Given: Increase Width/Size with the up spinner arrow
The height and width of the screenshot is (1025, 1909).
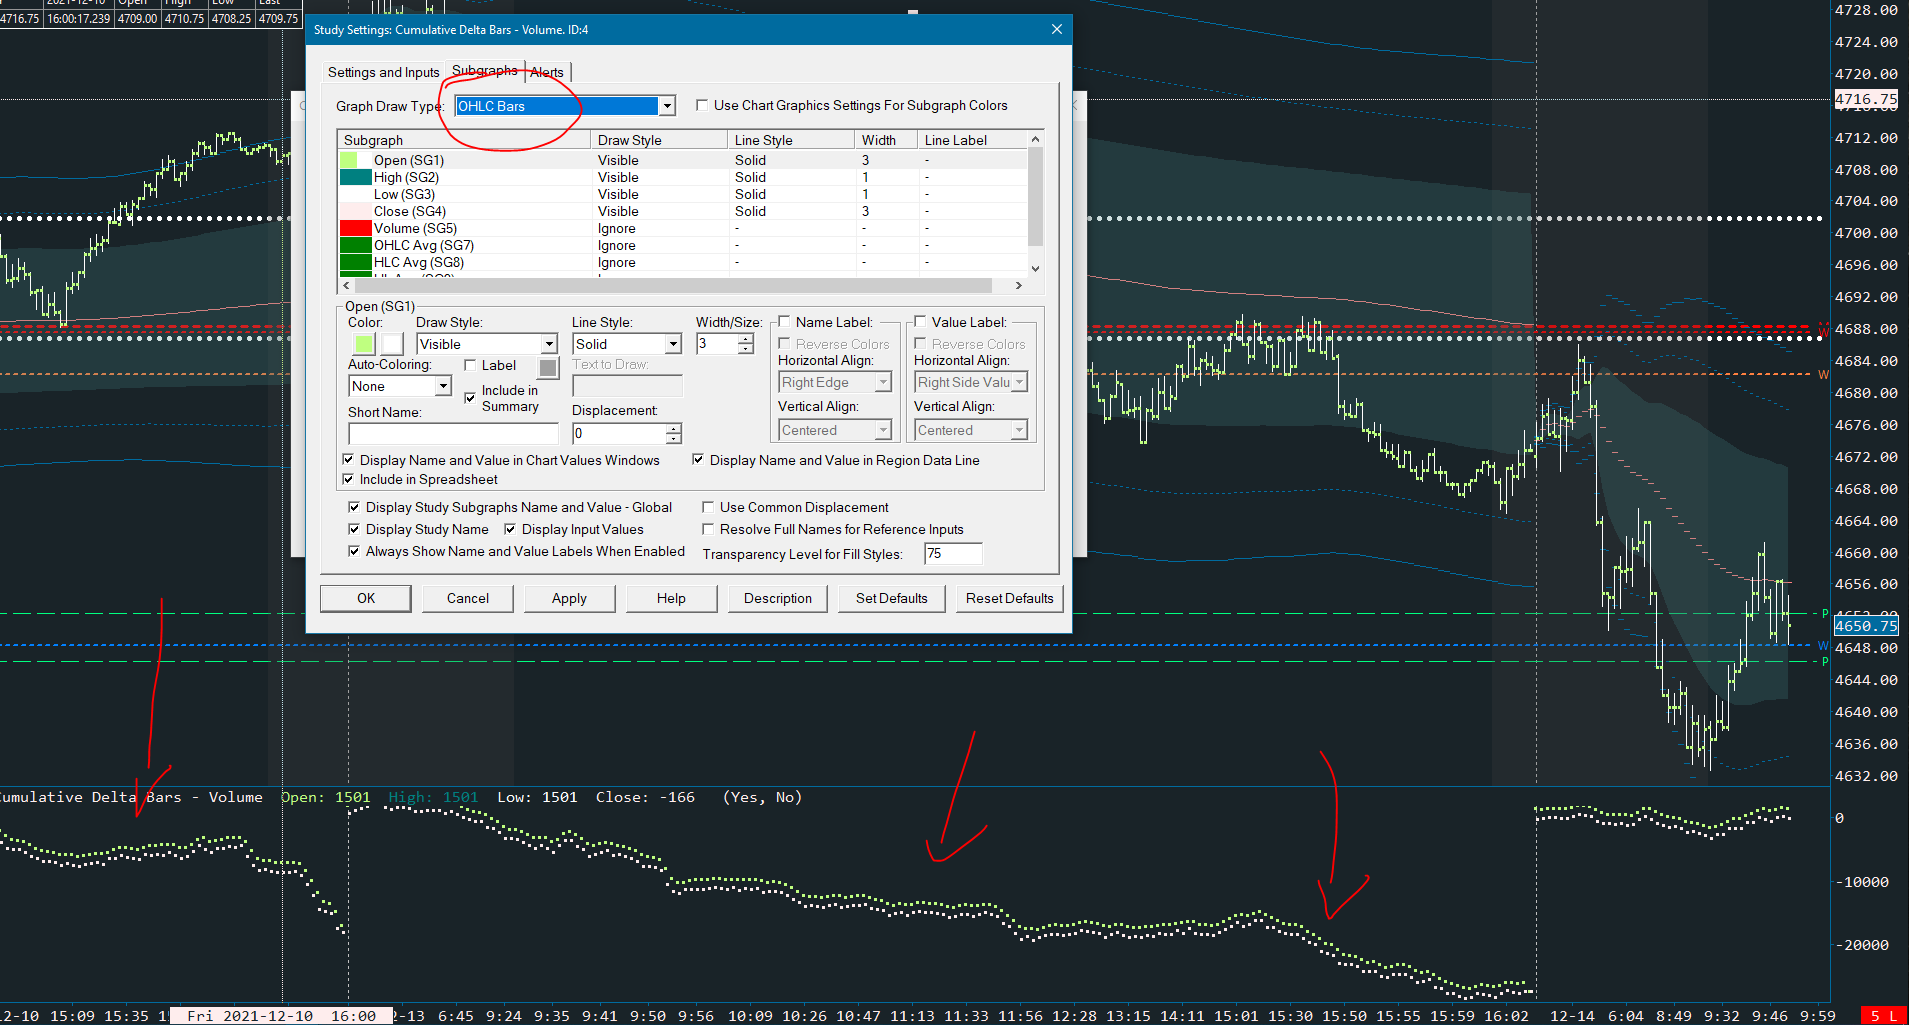Looking at the screenshot, I should click(x=746, y=339).
